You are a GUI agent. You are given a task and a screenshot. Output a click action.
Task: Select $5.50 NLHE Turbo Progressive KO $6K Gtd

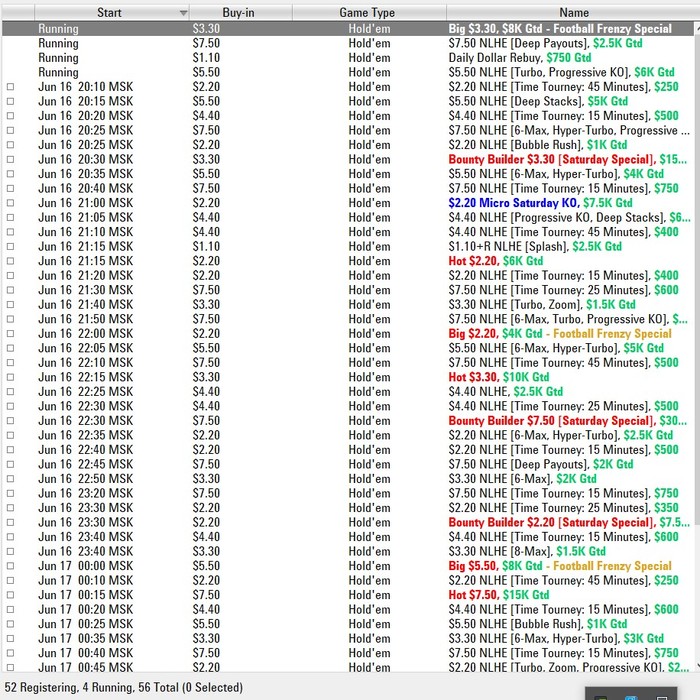click(348, 72)
